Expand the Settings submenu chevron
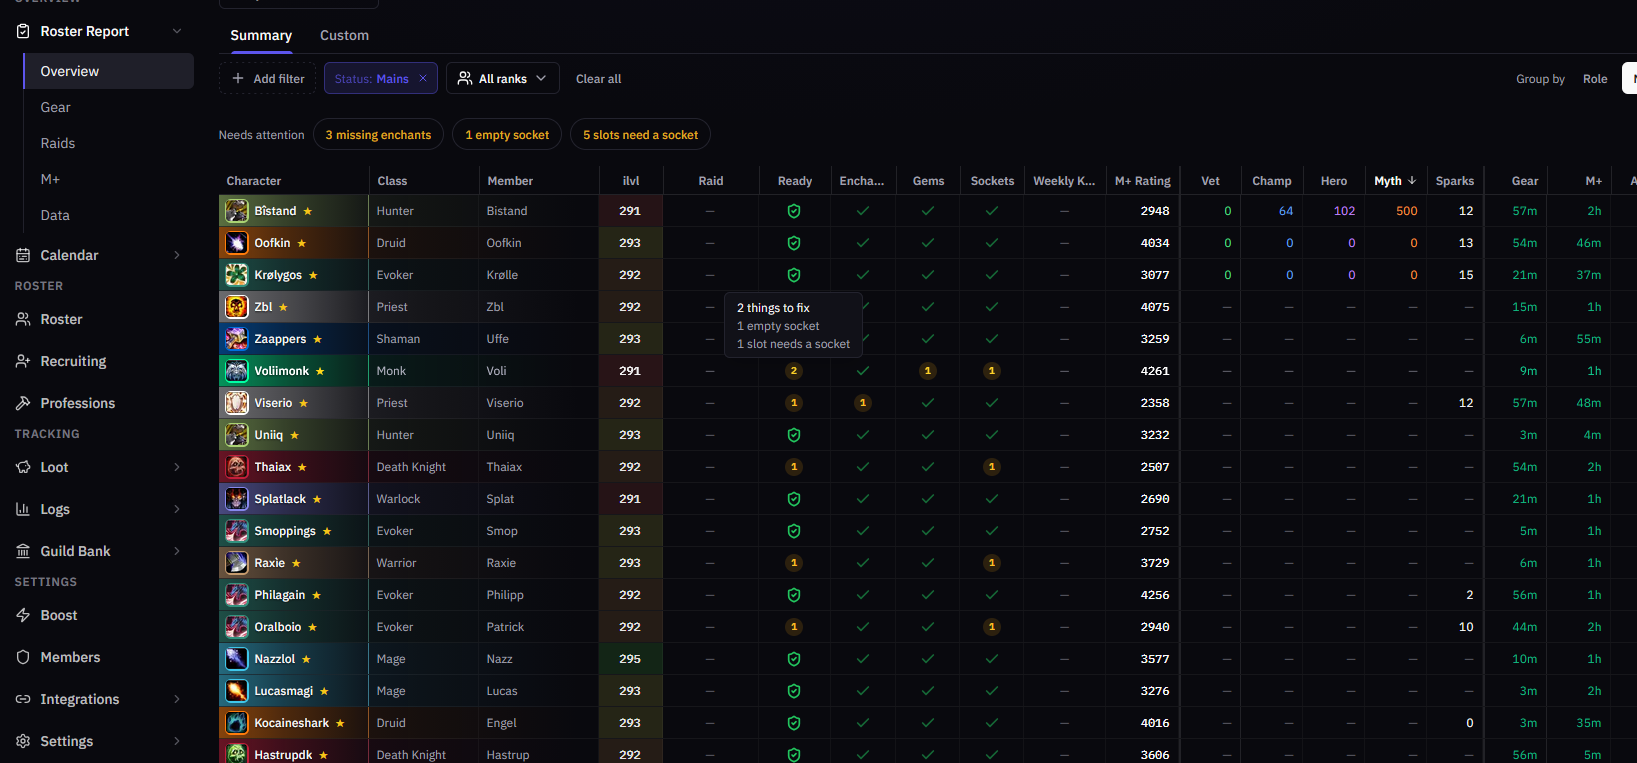Screen dimensions: 1637x763 pyautogui.click(x=177, y=741)
